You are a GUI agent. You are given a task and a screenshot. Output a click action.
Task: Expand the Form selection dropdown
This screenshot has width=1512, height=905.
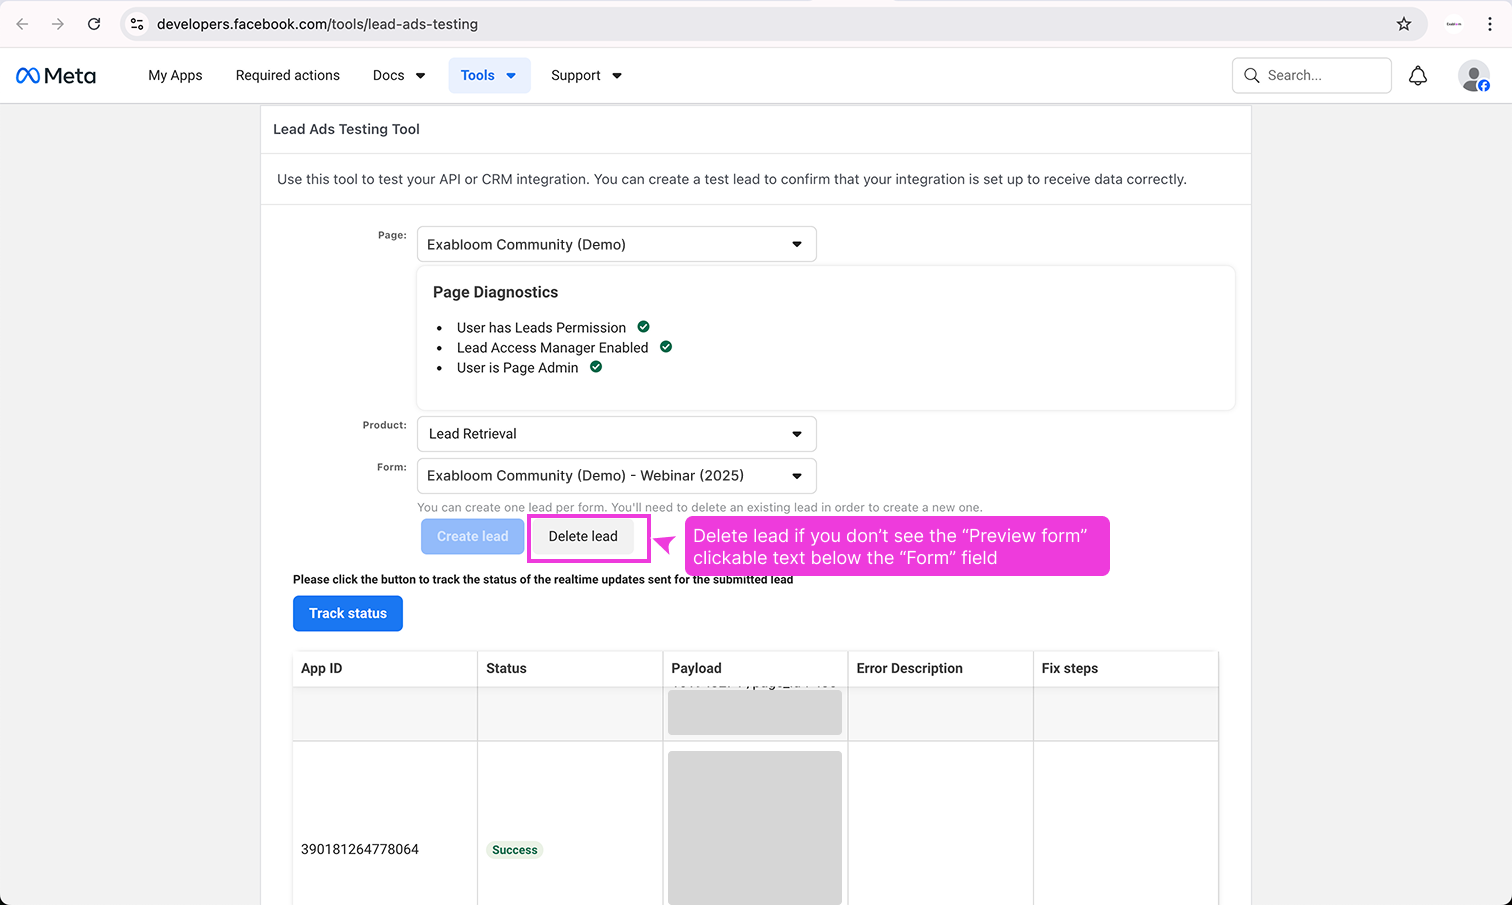pos(616,476)
